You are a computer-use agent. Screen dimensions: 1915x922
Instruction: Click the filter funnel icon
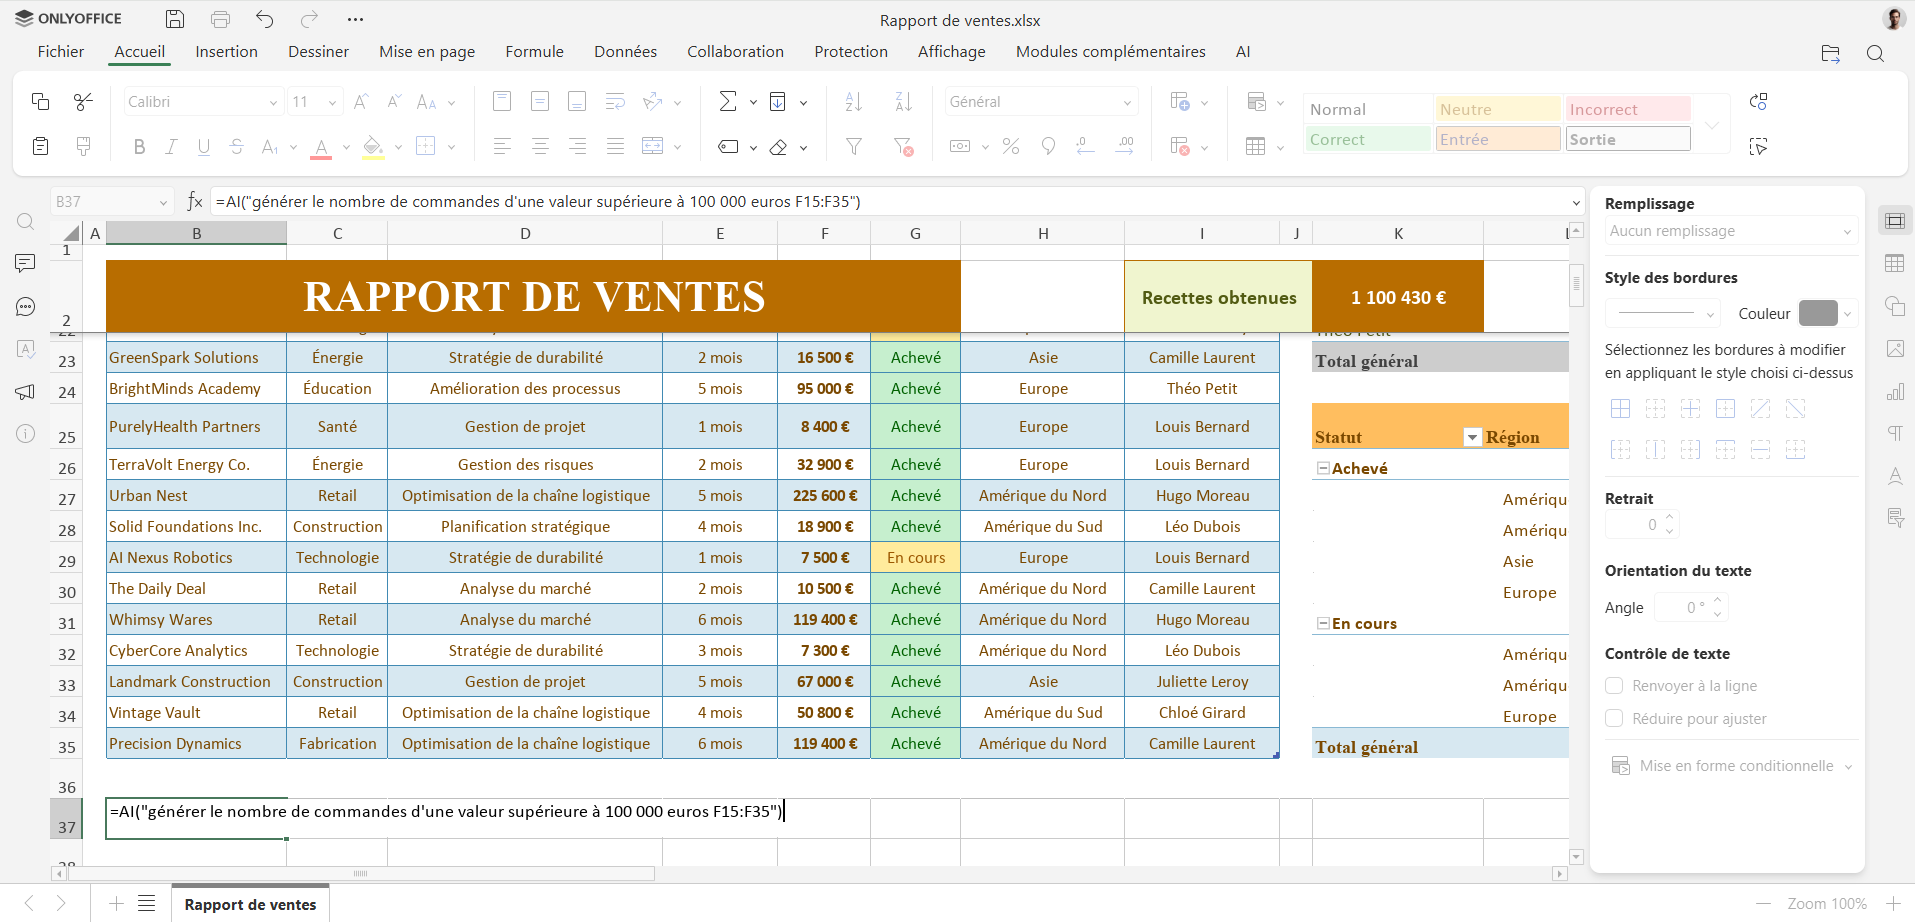(854, 147)
